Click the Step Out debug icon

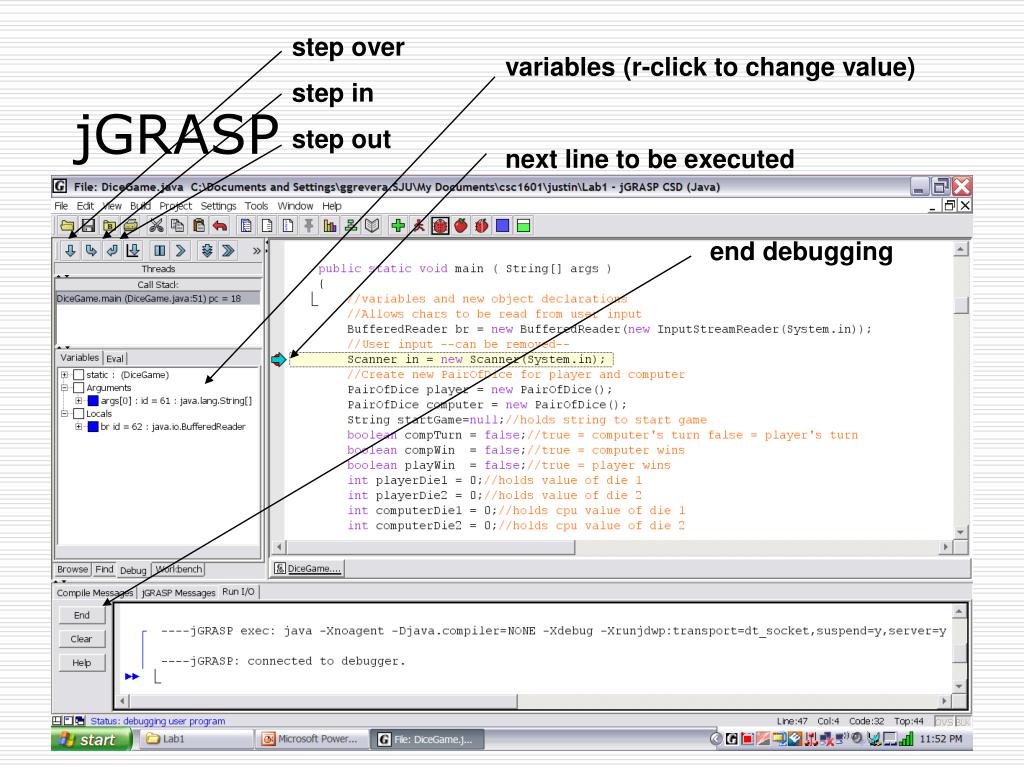click(112, 250)
